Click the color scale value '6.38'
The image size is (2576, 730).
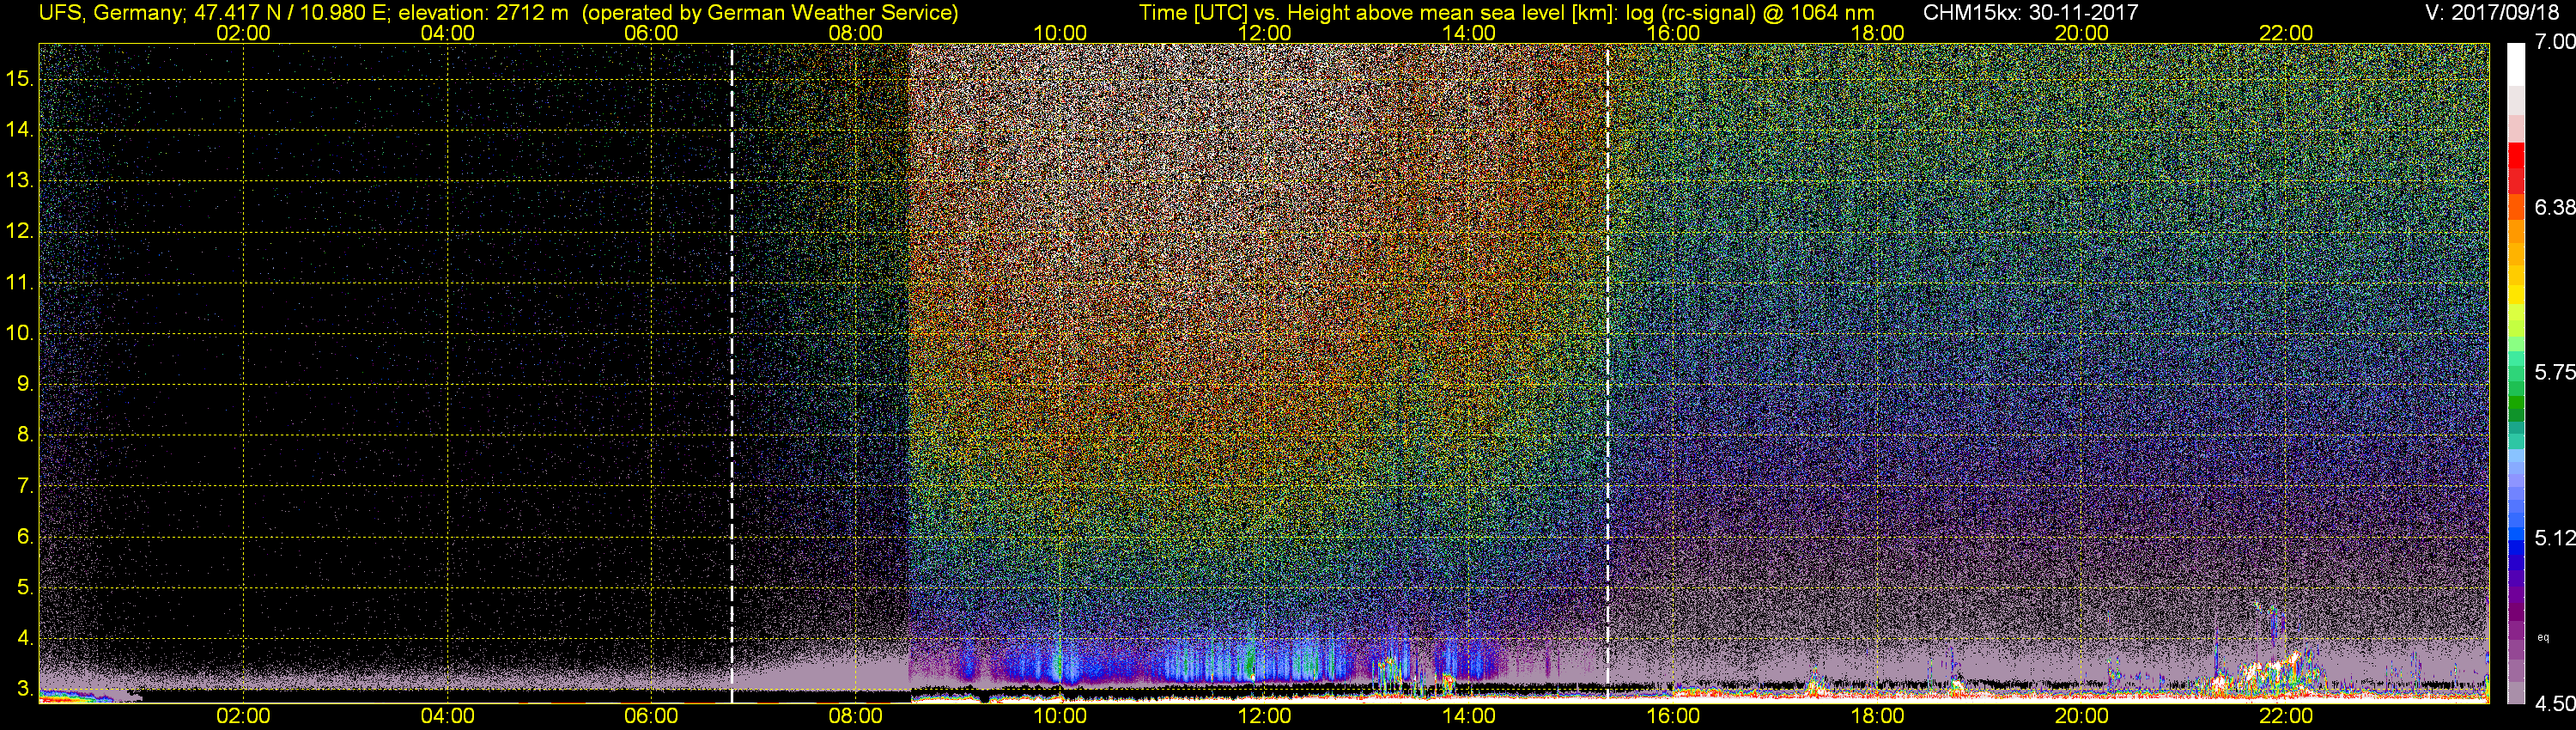coord(2554,207)
